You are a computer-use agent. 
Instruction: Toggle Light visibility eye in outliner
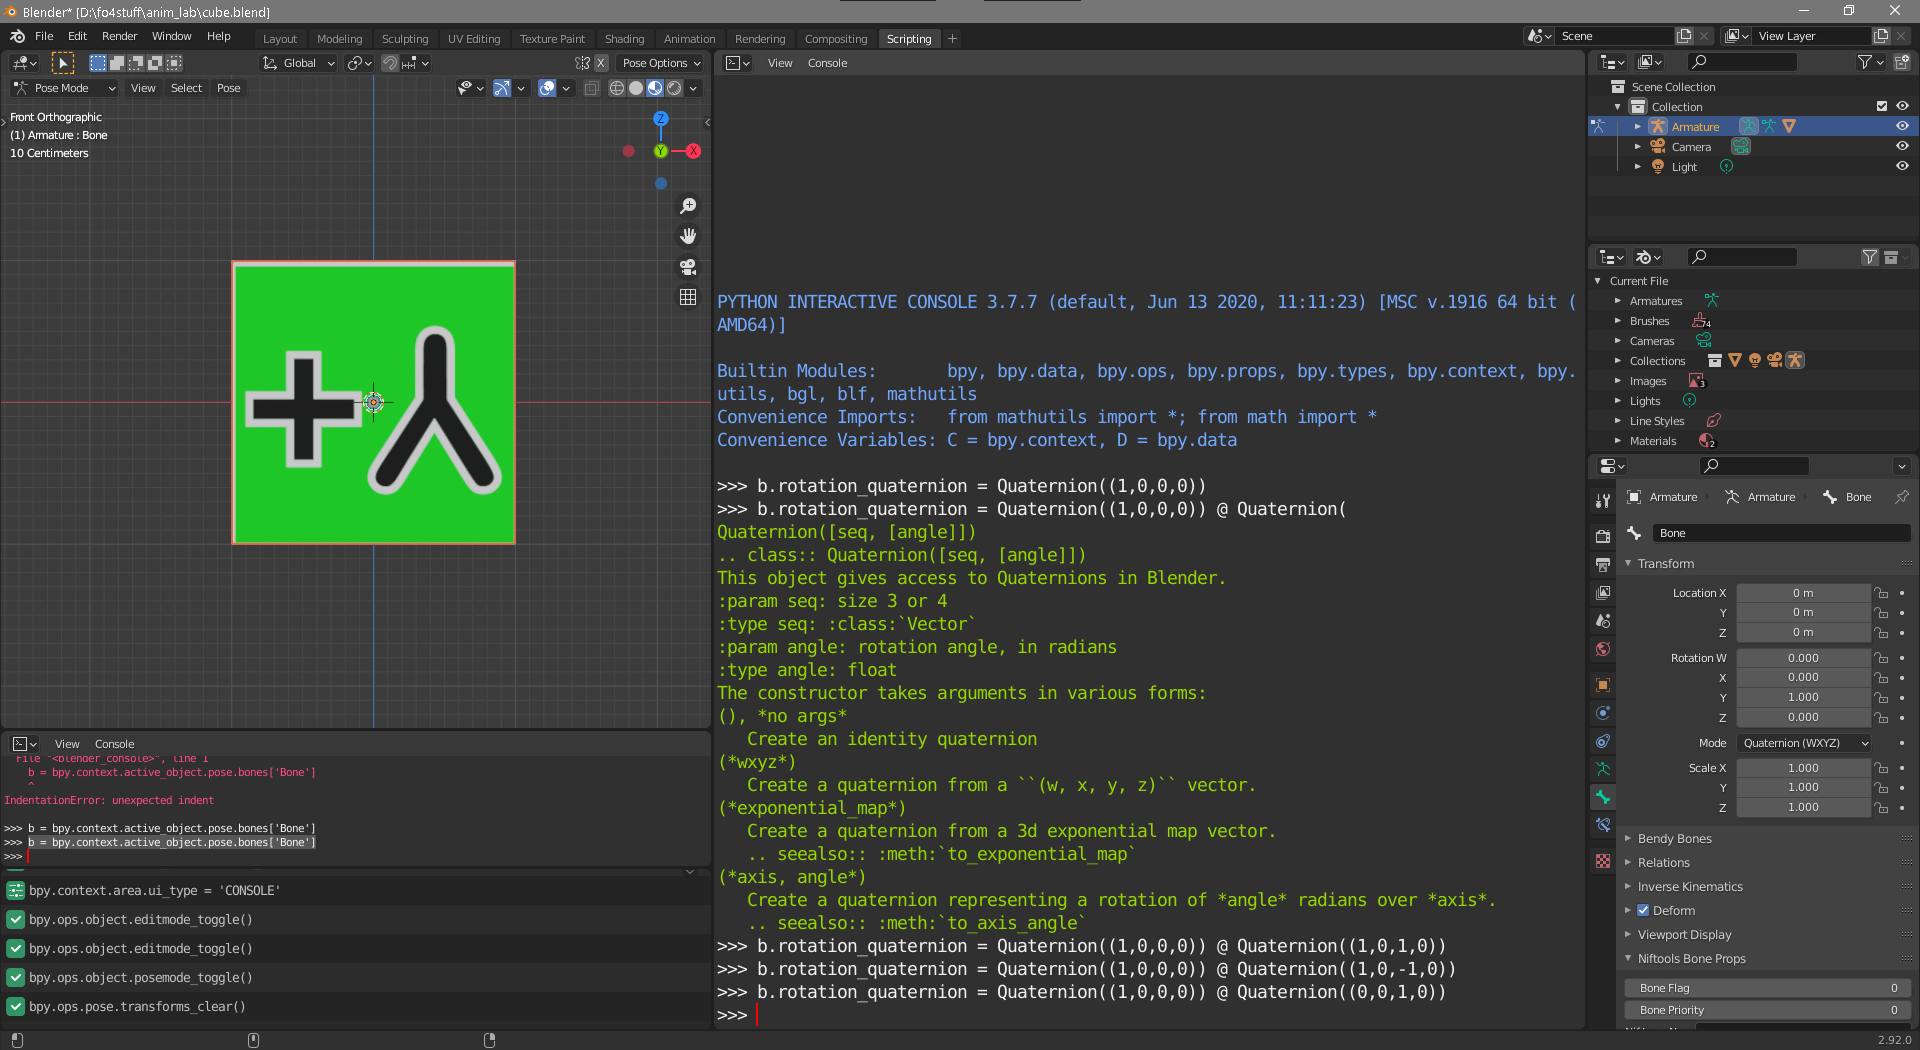pos(1902,166)
